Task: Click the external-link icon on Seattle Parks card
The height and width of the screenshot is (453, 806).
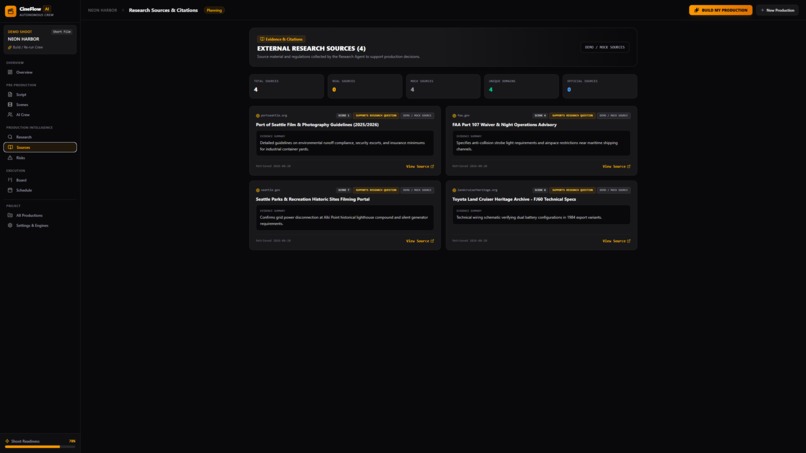Action: 432,241
